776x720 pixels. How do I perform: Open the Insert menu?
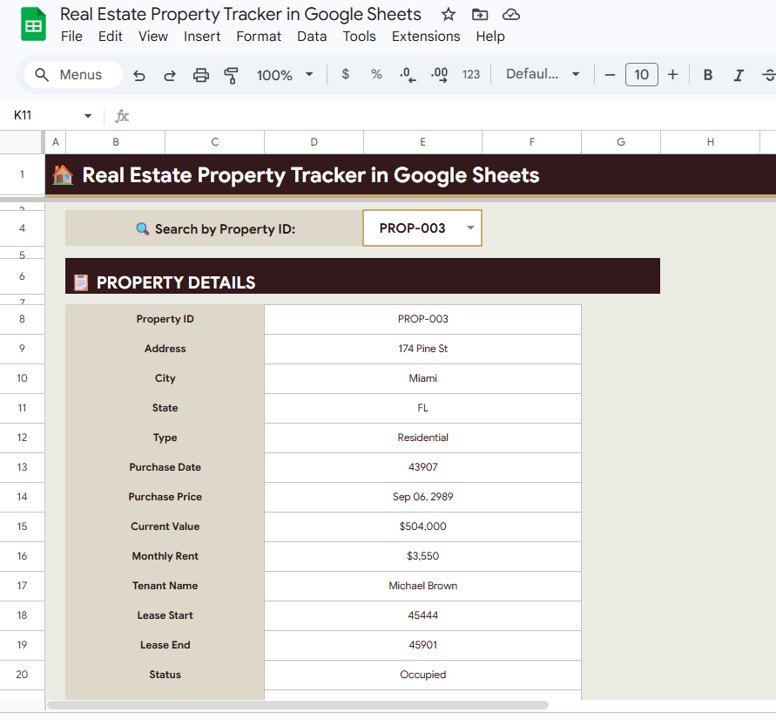coord(202,36)
